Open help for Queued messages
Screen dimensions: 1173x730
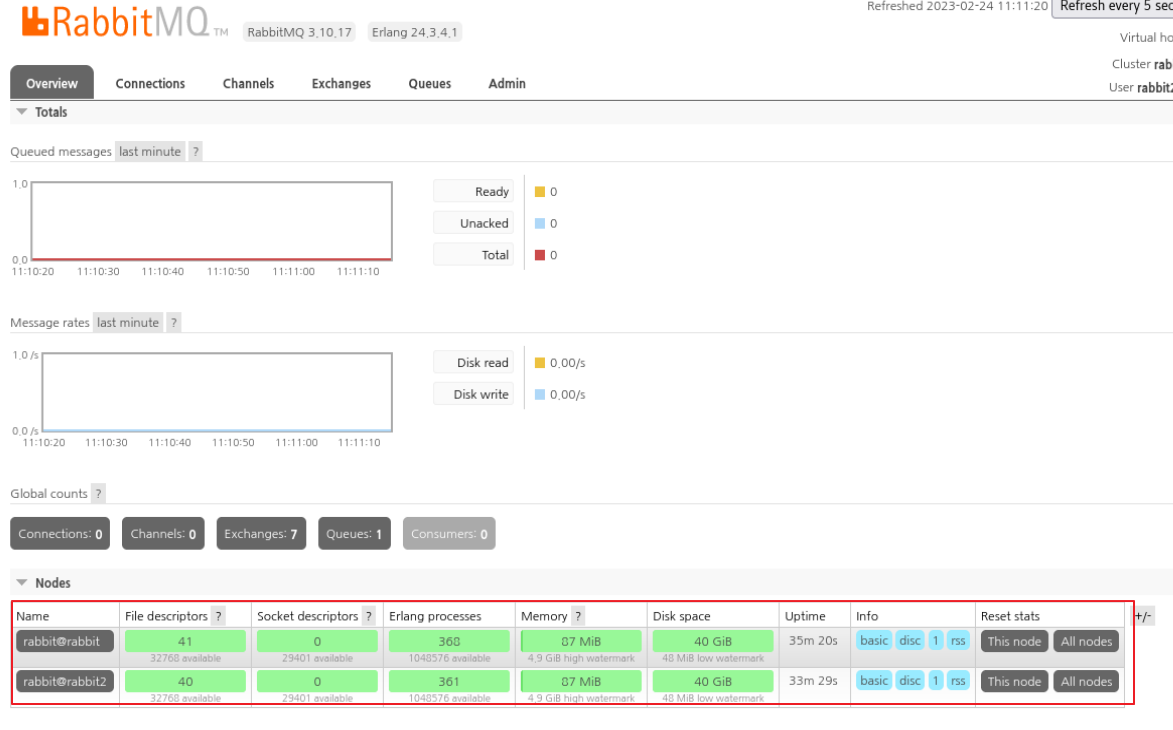pos(195,152)
